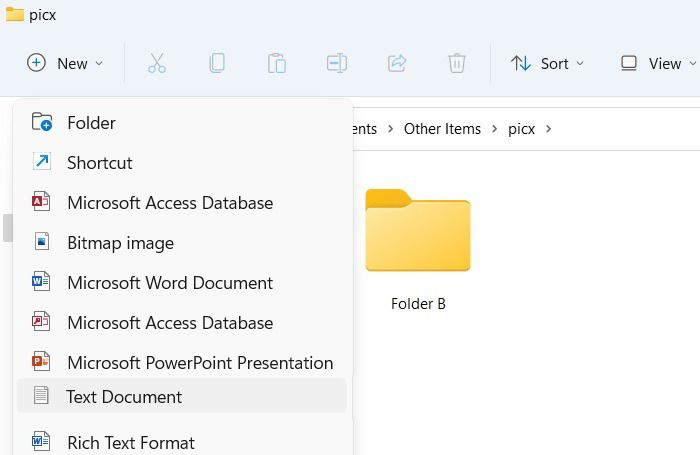The width and height of the screenshot is (700, 455).
Task: Select Shortcut menu entry
Action: tap(182, 163)
